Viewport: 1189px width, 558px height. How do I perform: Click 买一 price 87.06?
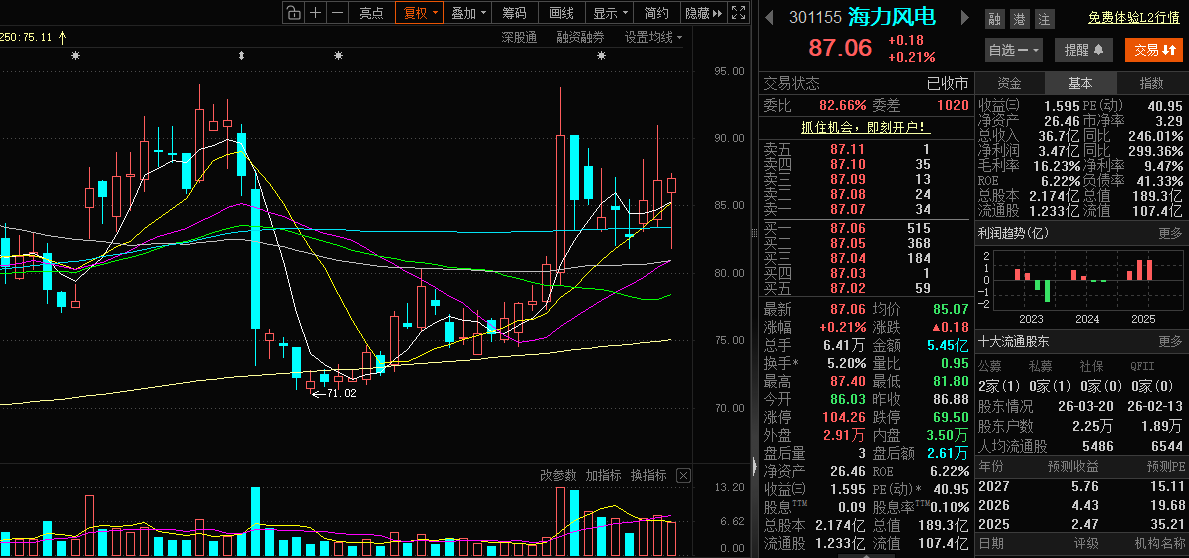pos(848,228)
